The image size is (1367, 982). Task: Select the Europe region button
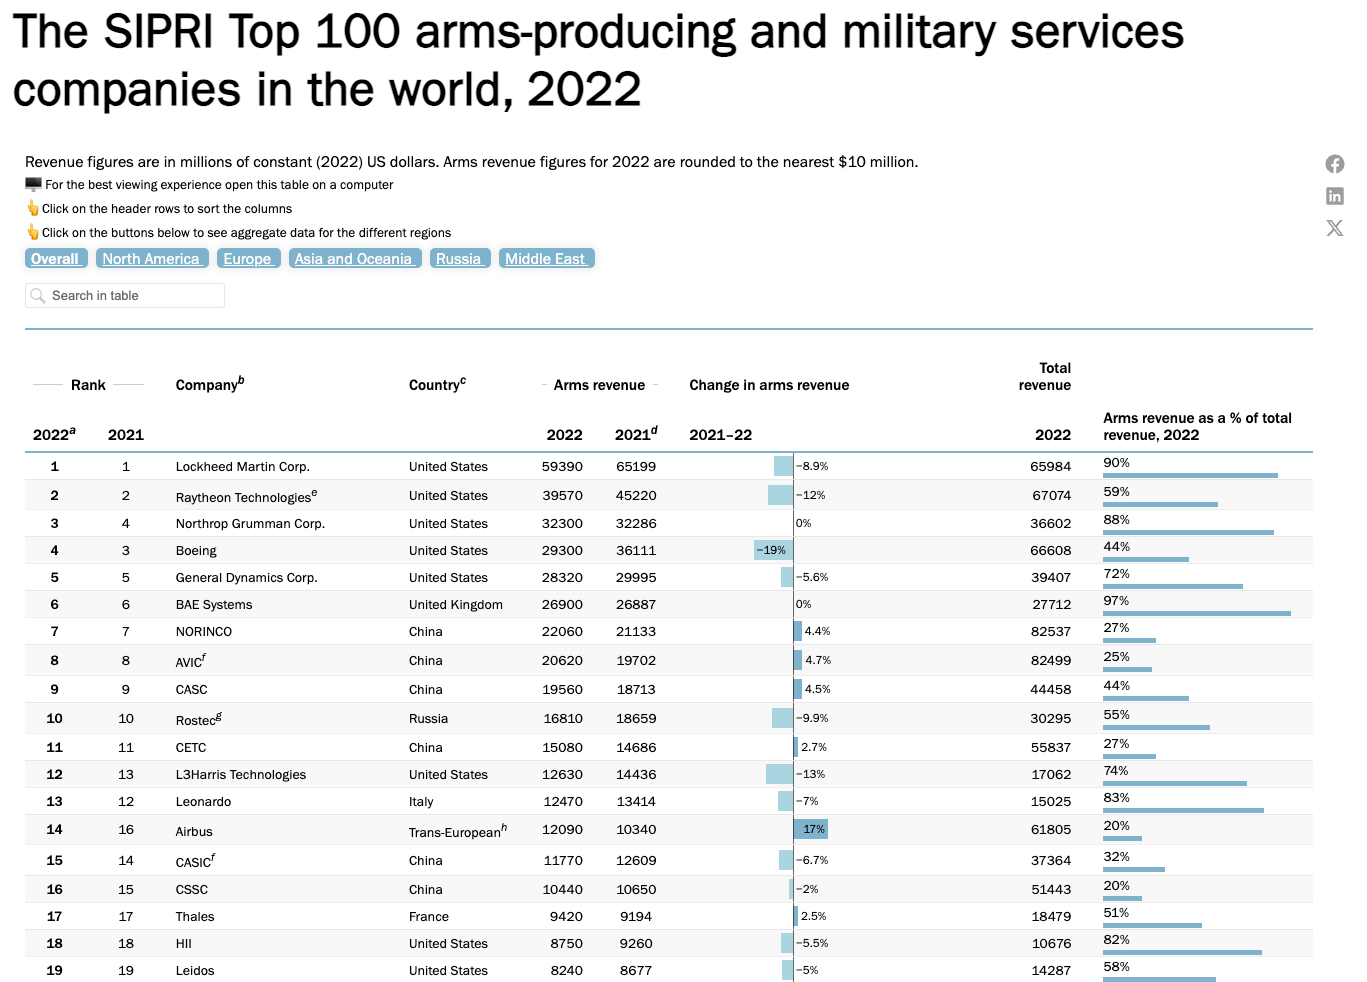tap(248, 258)
